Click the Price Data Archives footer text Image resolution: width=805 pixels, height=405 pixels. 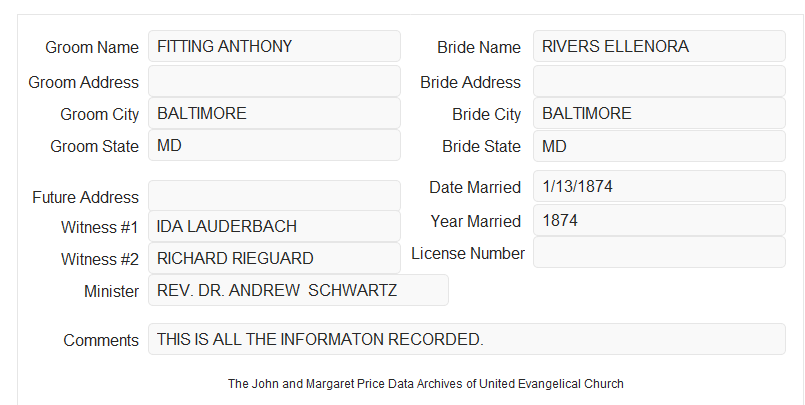point(426,384)
